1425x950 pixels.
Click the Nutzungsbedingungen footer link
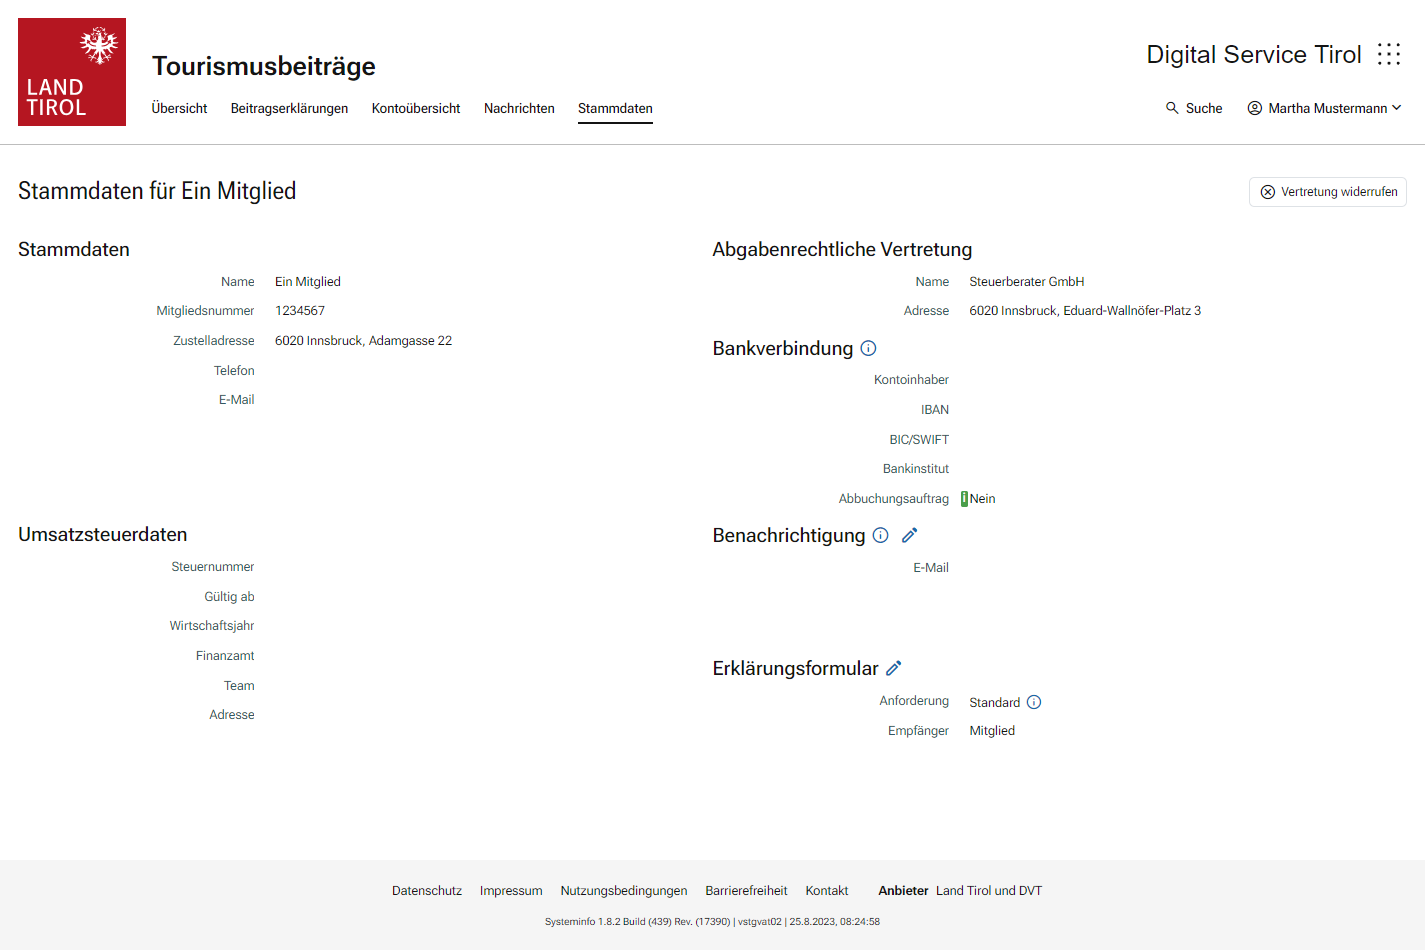pos(624,890)
